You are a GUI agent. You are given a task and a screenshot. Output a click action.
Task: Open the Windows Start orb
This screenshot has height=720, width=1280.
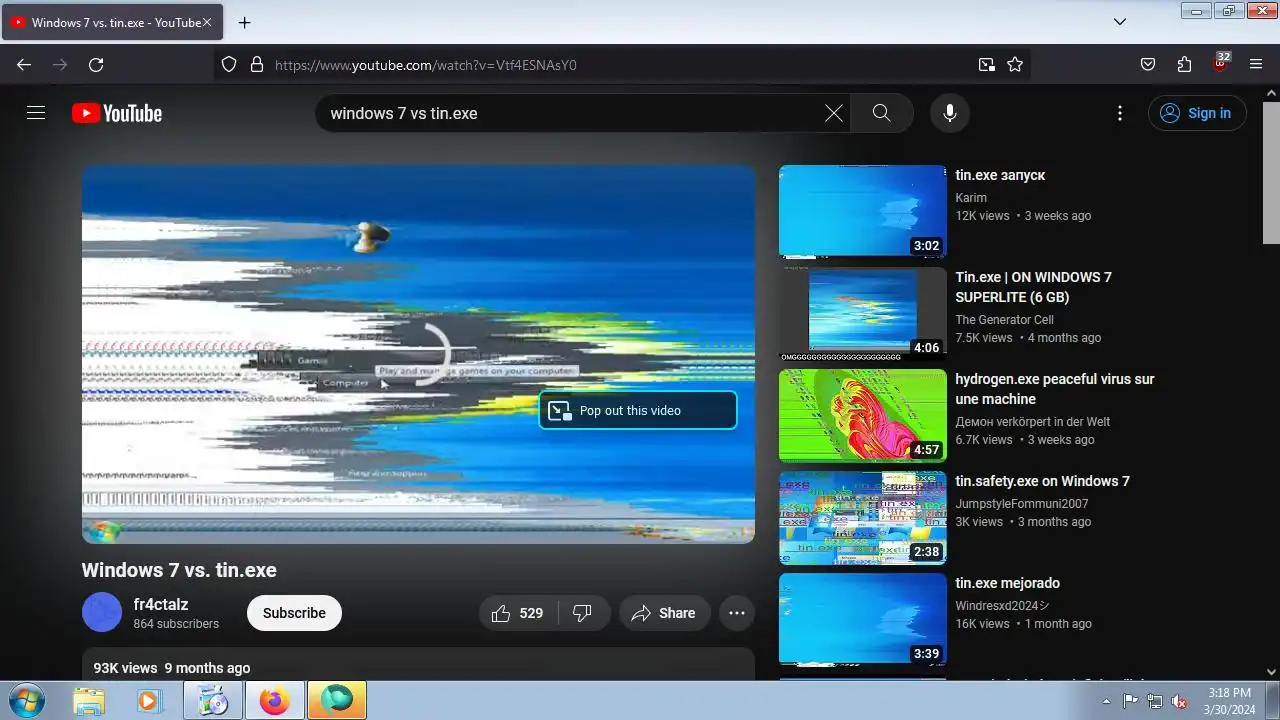[27, 700]
